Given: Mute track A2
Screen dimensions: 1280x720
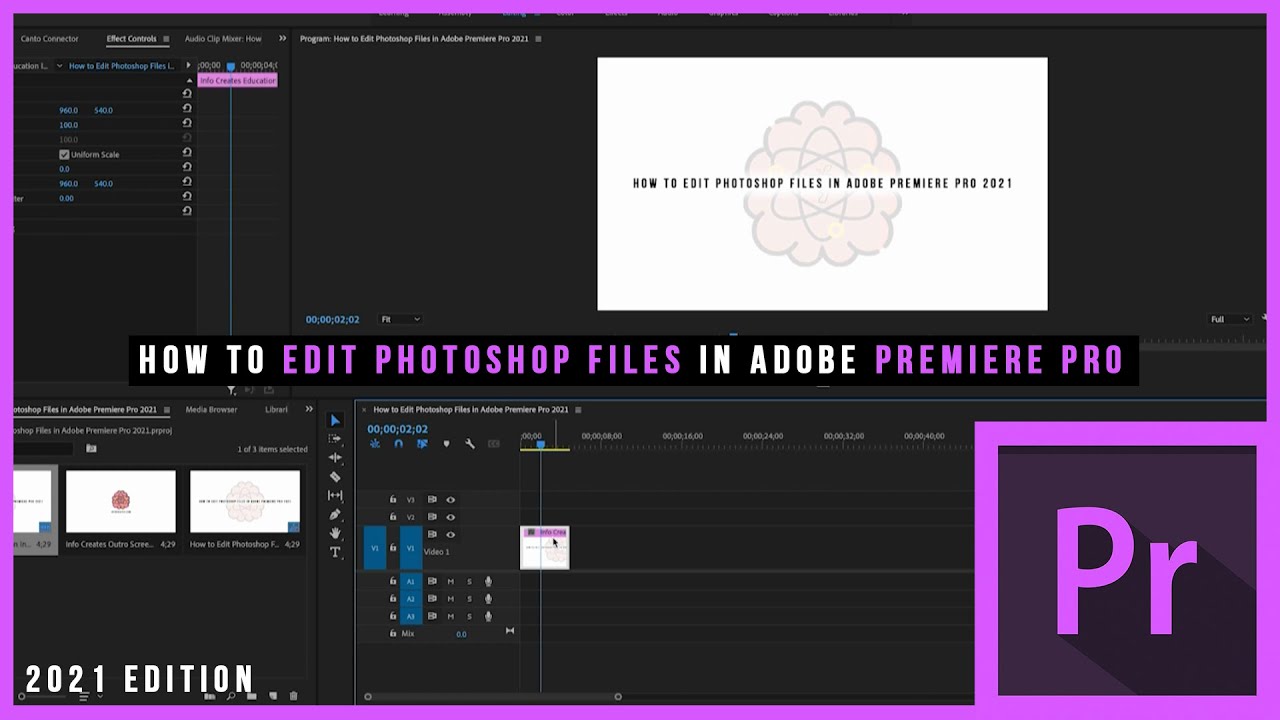Looking at the screenshot, I should click(x=450, y=598).
